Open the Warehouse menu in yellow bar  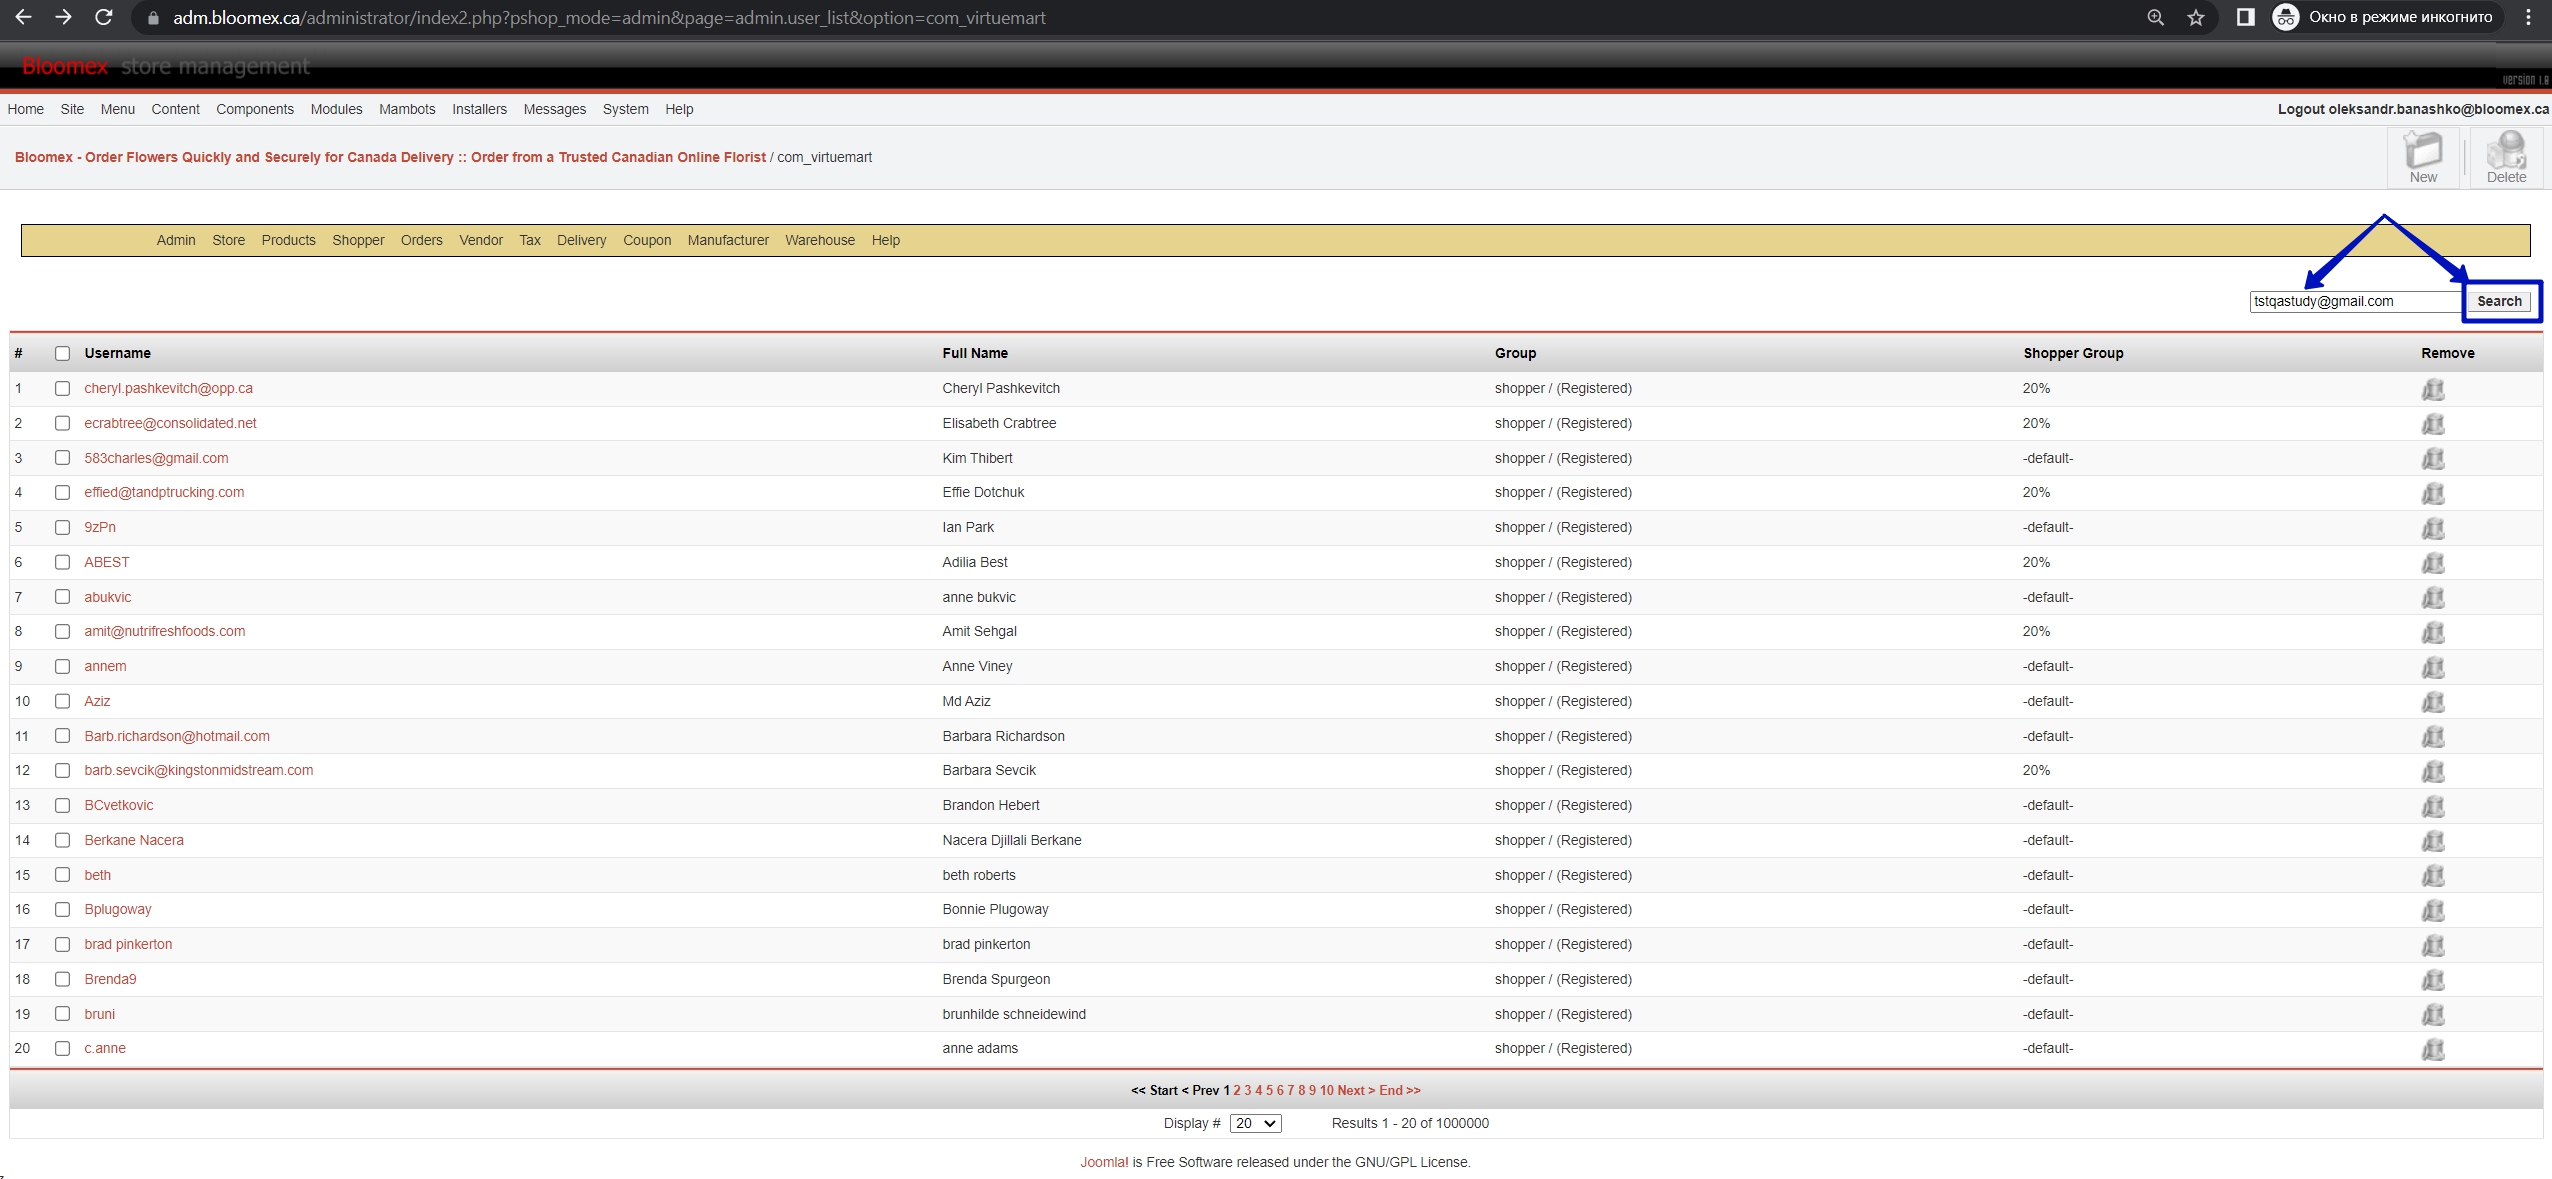(x=820, y=240)
